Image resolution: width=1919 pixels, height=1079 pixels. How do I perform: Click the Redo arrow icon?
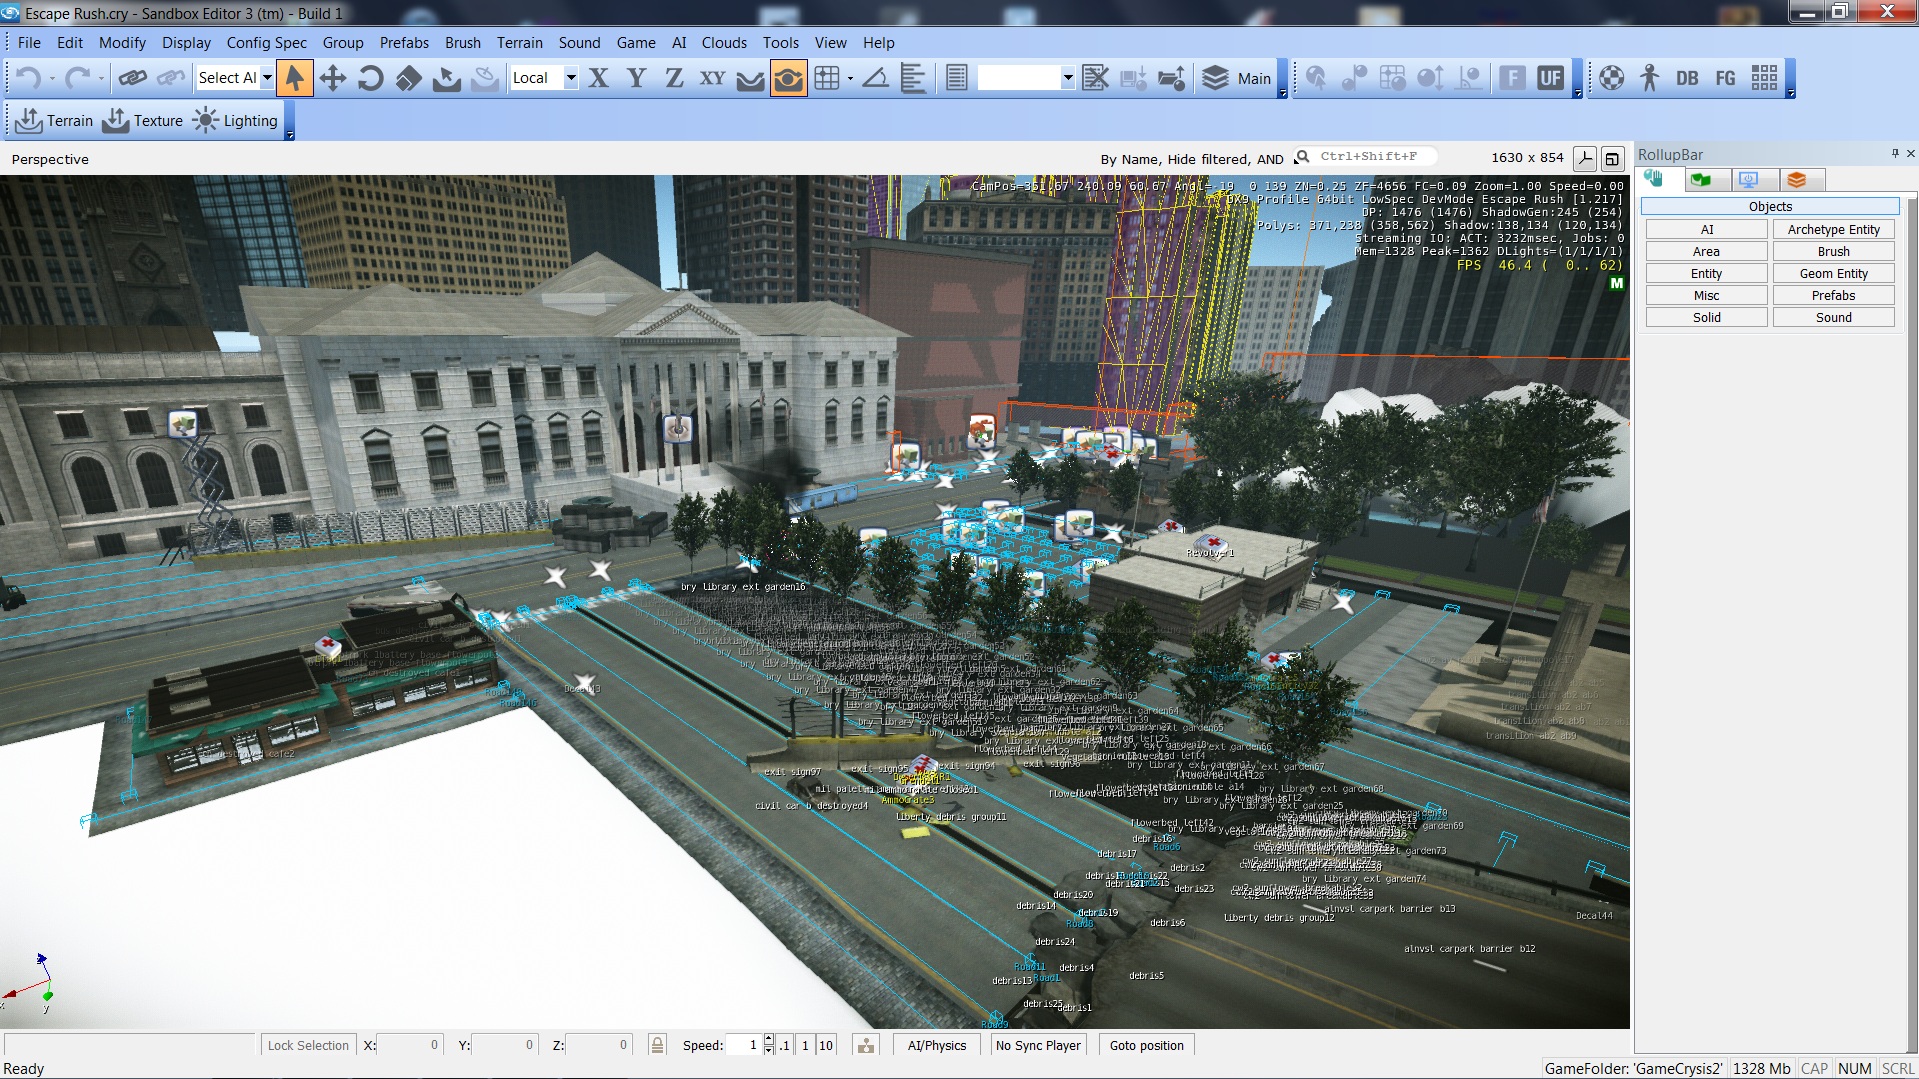(x=76, y=78)
